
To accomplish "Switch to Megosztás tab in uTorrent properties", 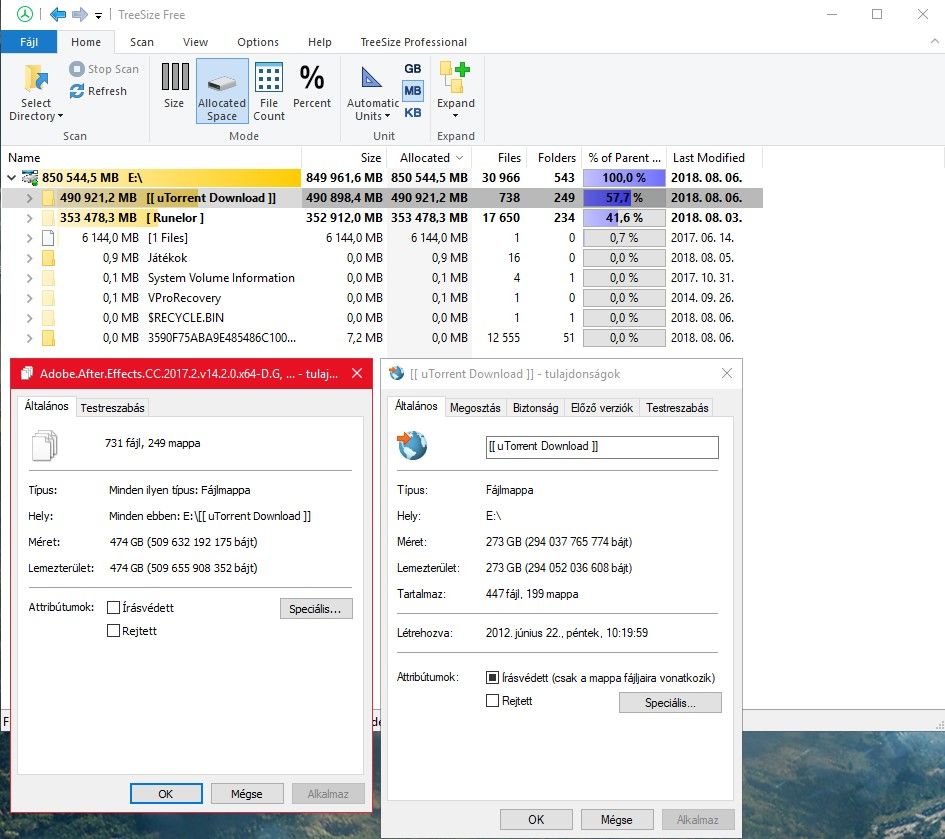I will point(475,408).
